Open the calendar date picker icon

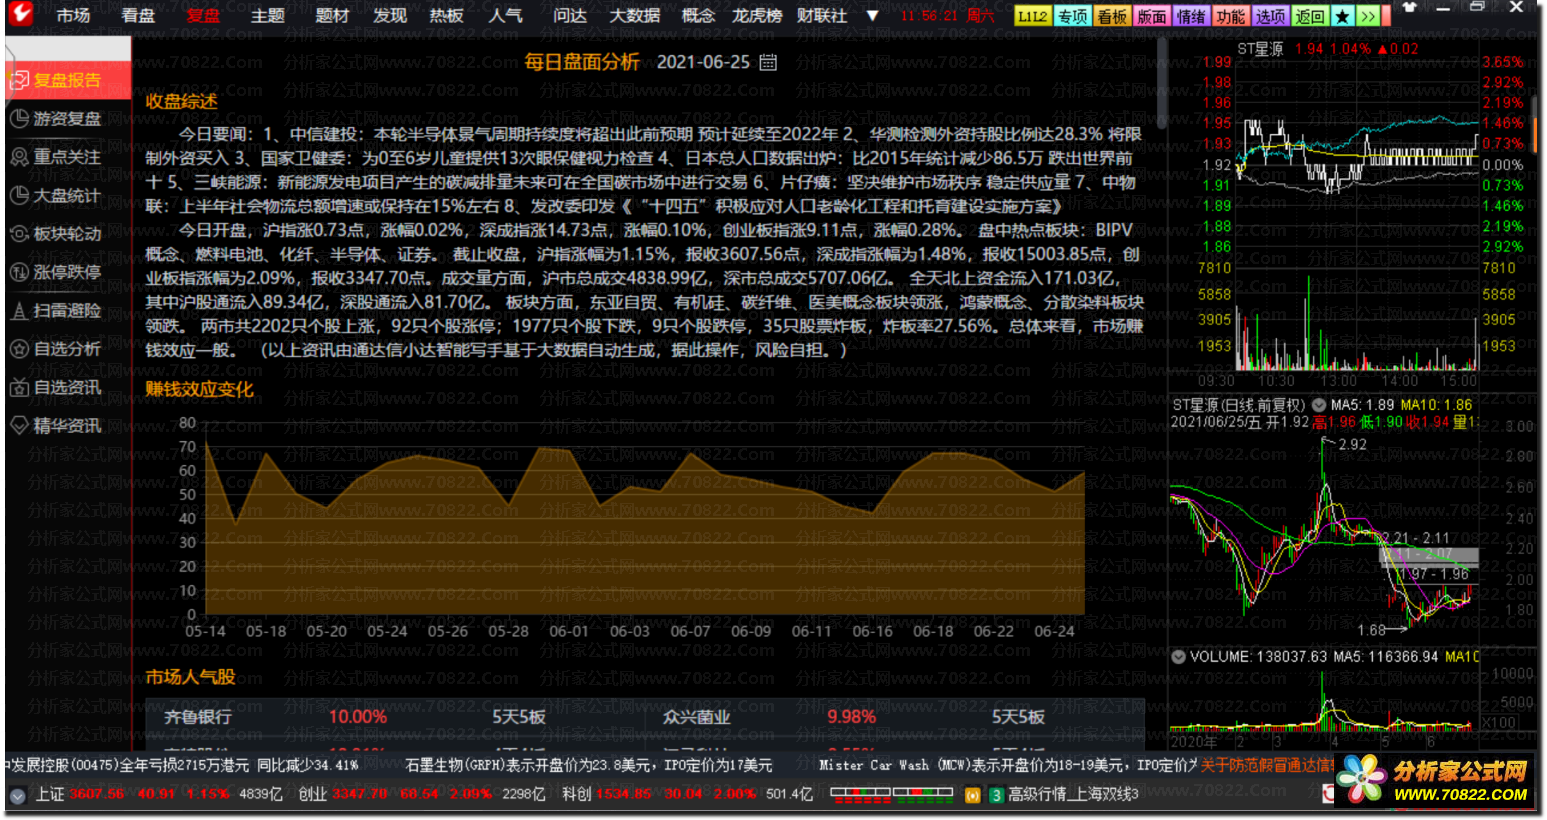point(768,62)
